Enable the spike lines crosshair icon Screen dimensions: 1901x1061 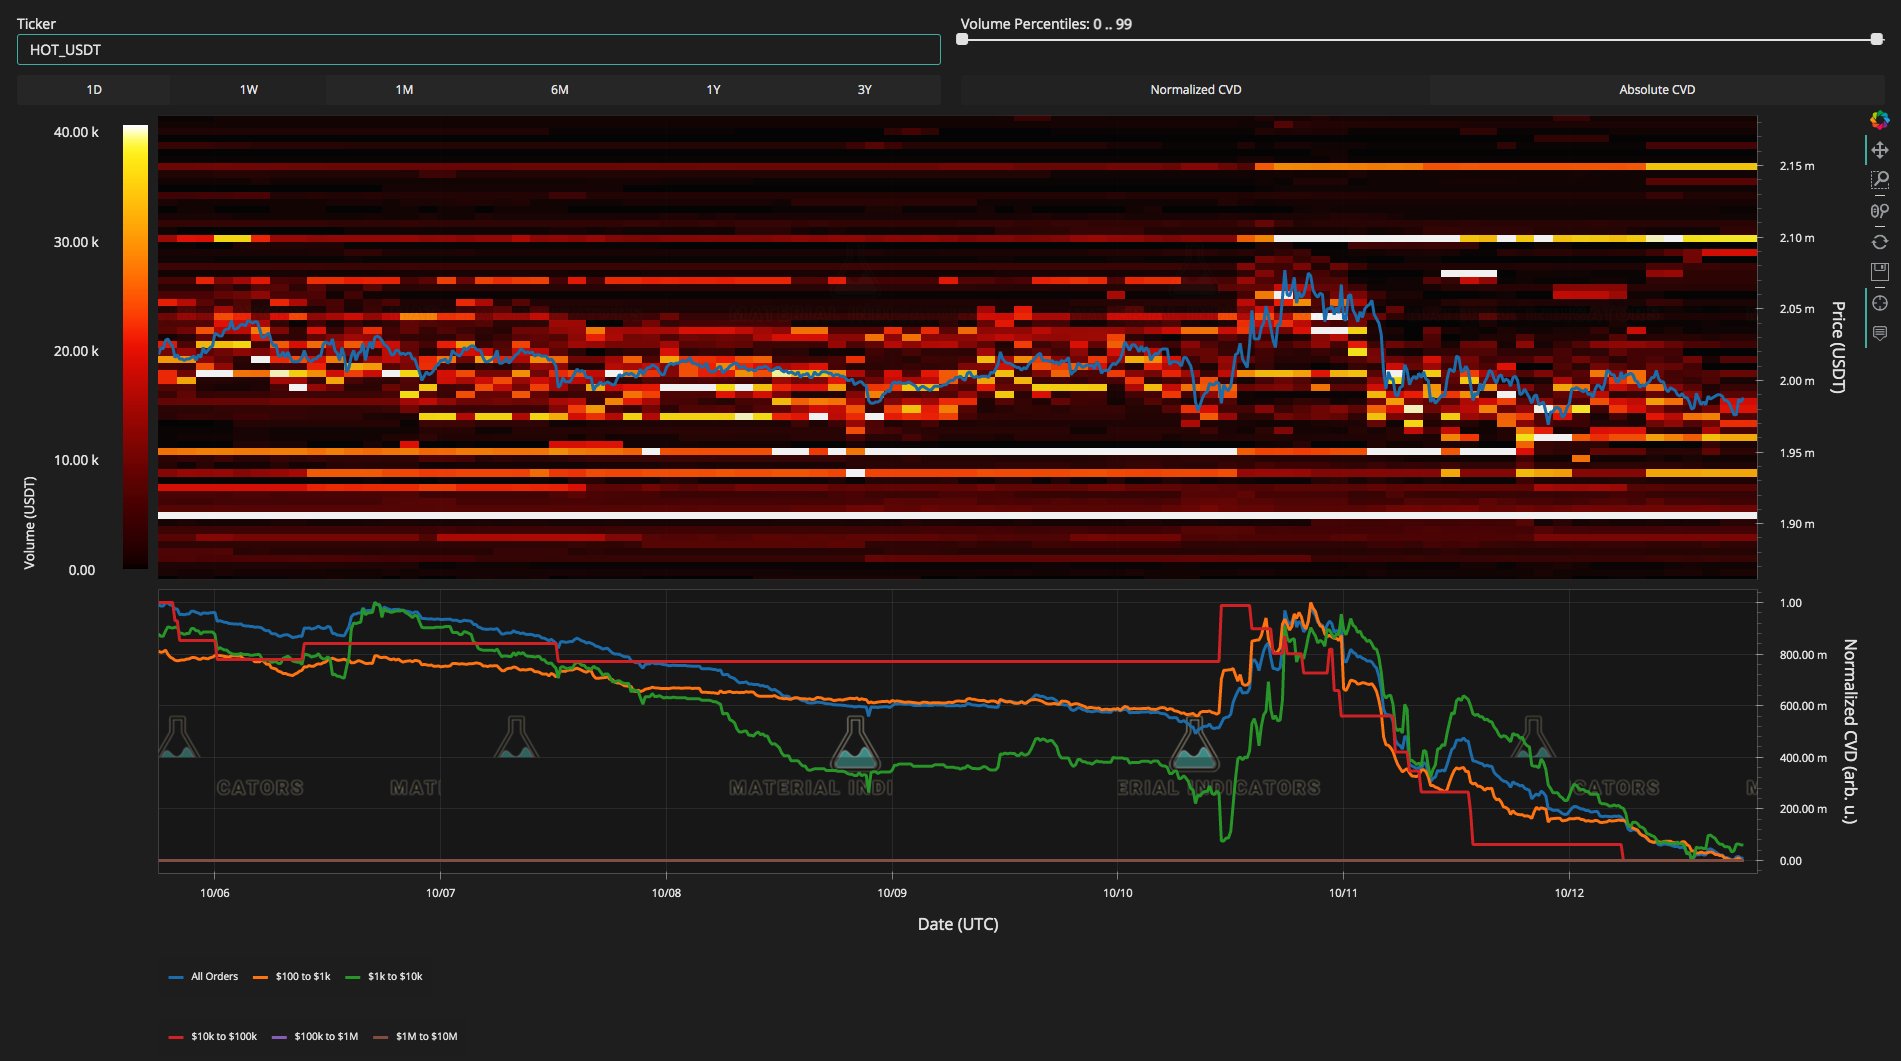[x=1881, y=302]
